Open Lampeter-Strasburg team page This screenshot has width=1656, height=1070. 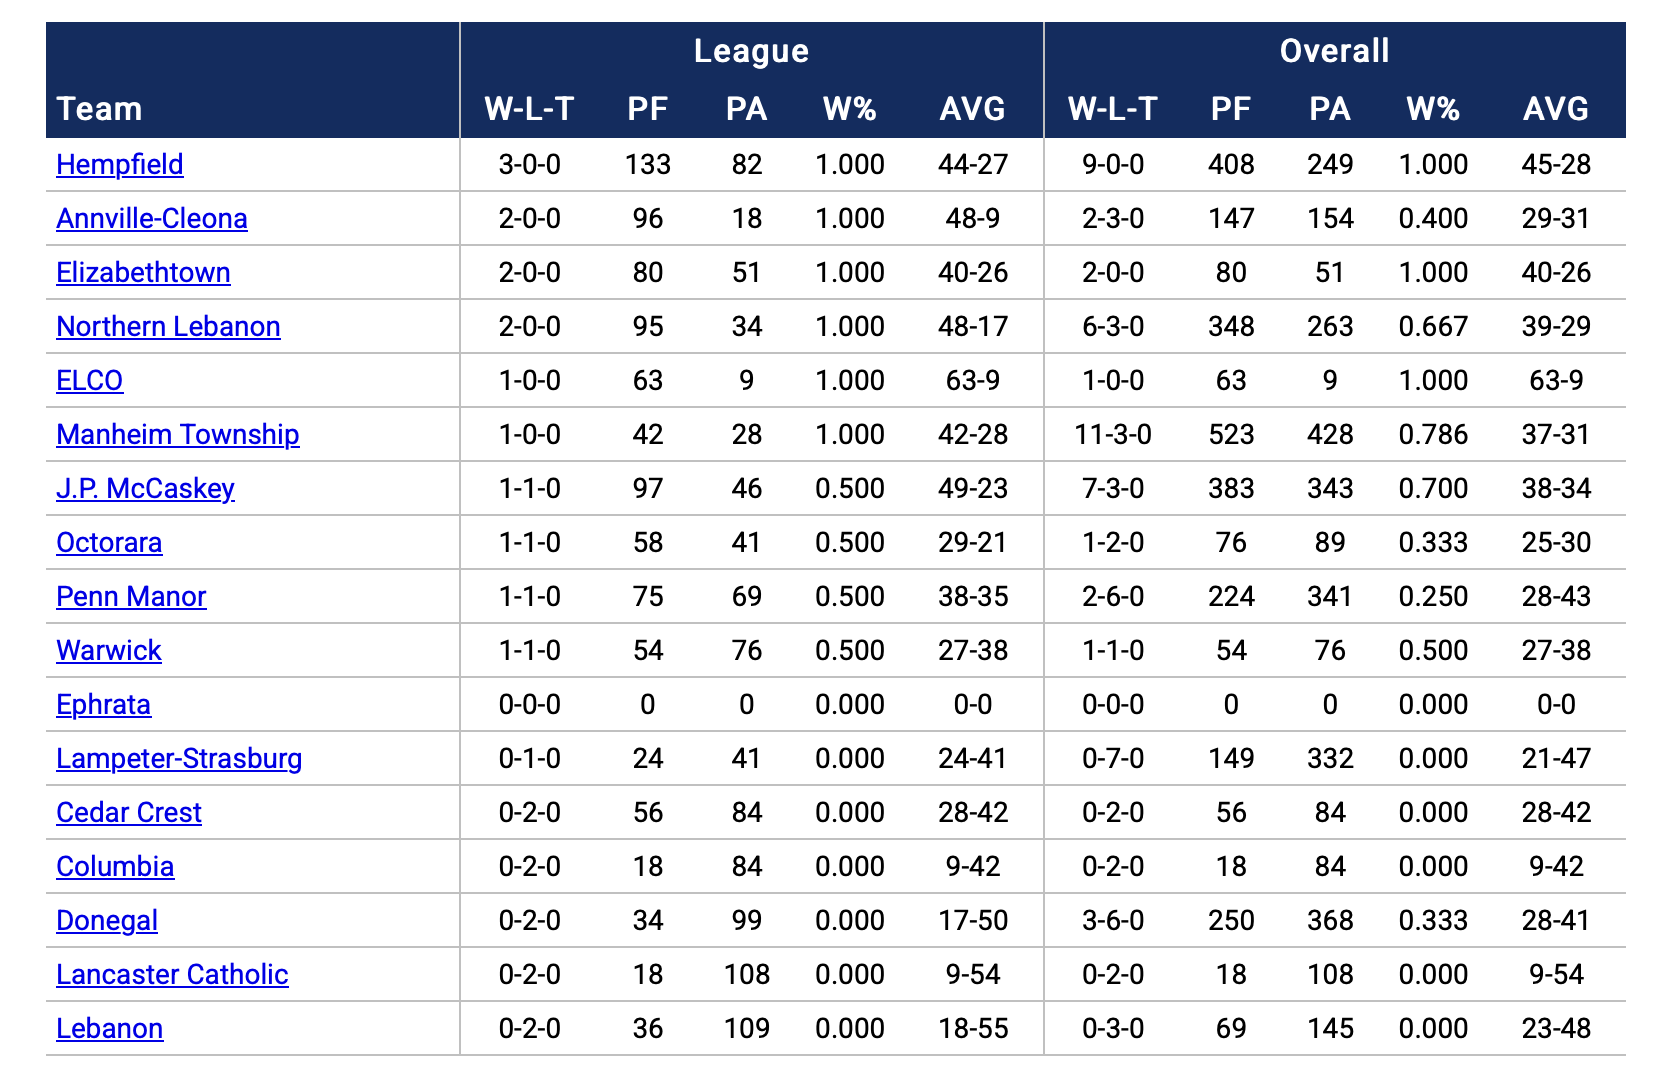(x=179, y=759)
